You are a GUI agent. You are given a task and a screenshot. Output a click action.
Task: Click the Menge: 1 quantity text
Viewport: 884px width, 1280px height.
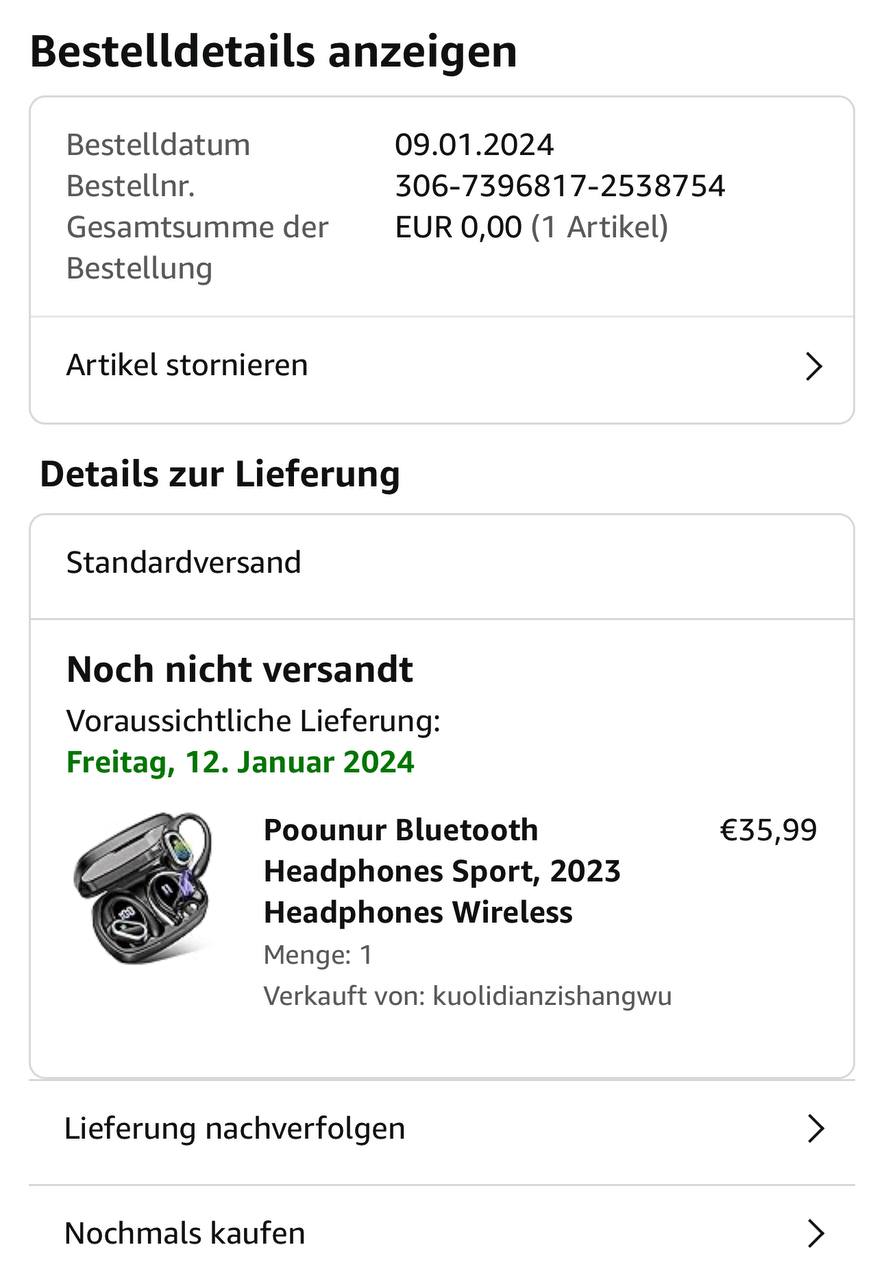[x=318, y=955]
